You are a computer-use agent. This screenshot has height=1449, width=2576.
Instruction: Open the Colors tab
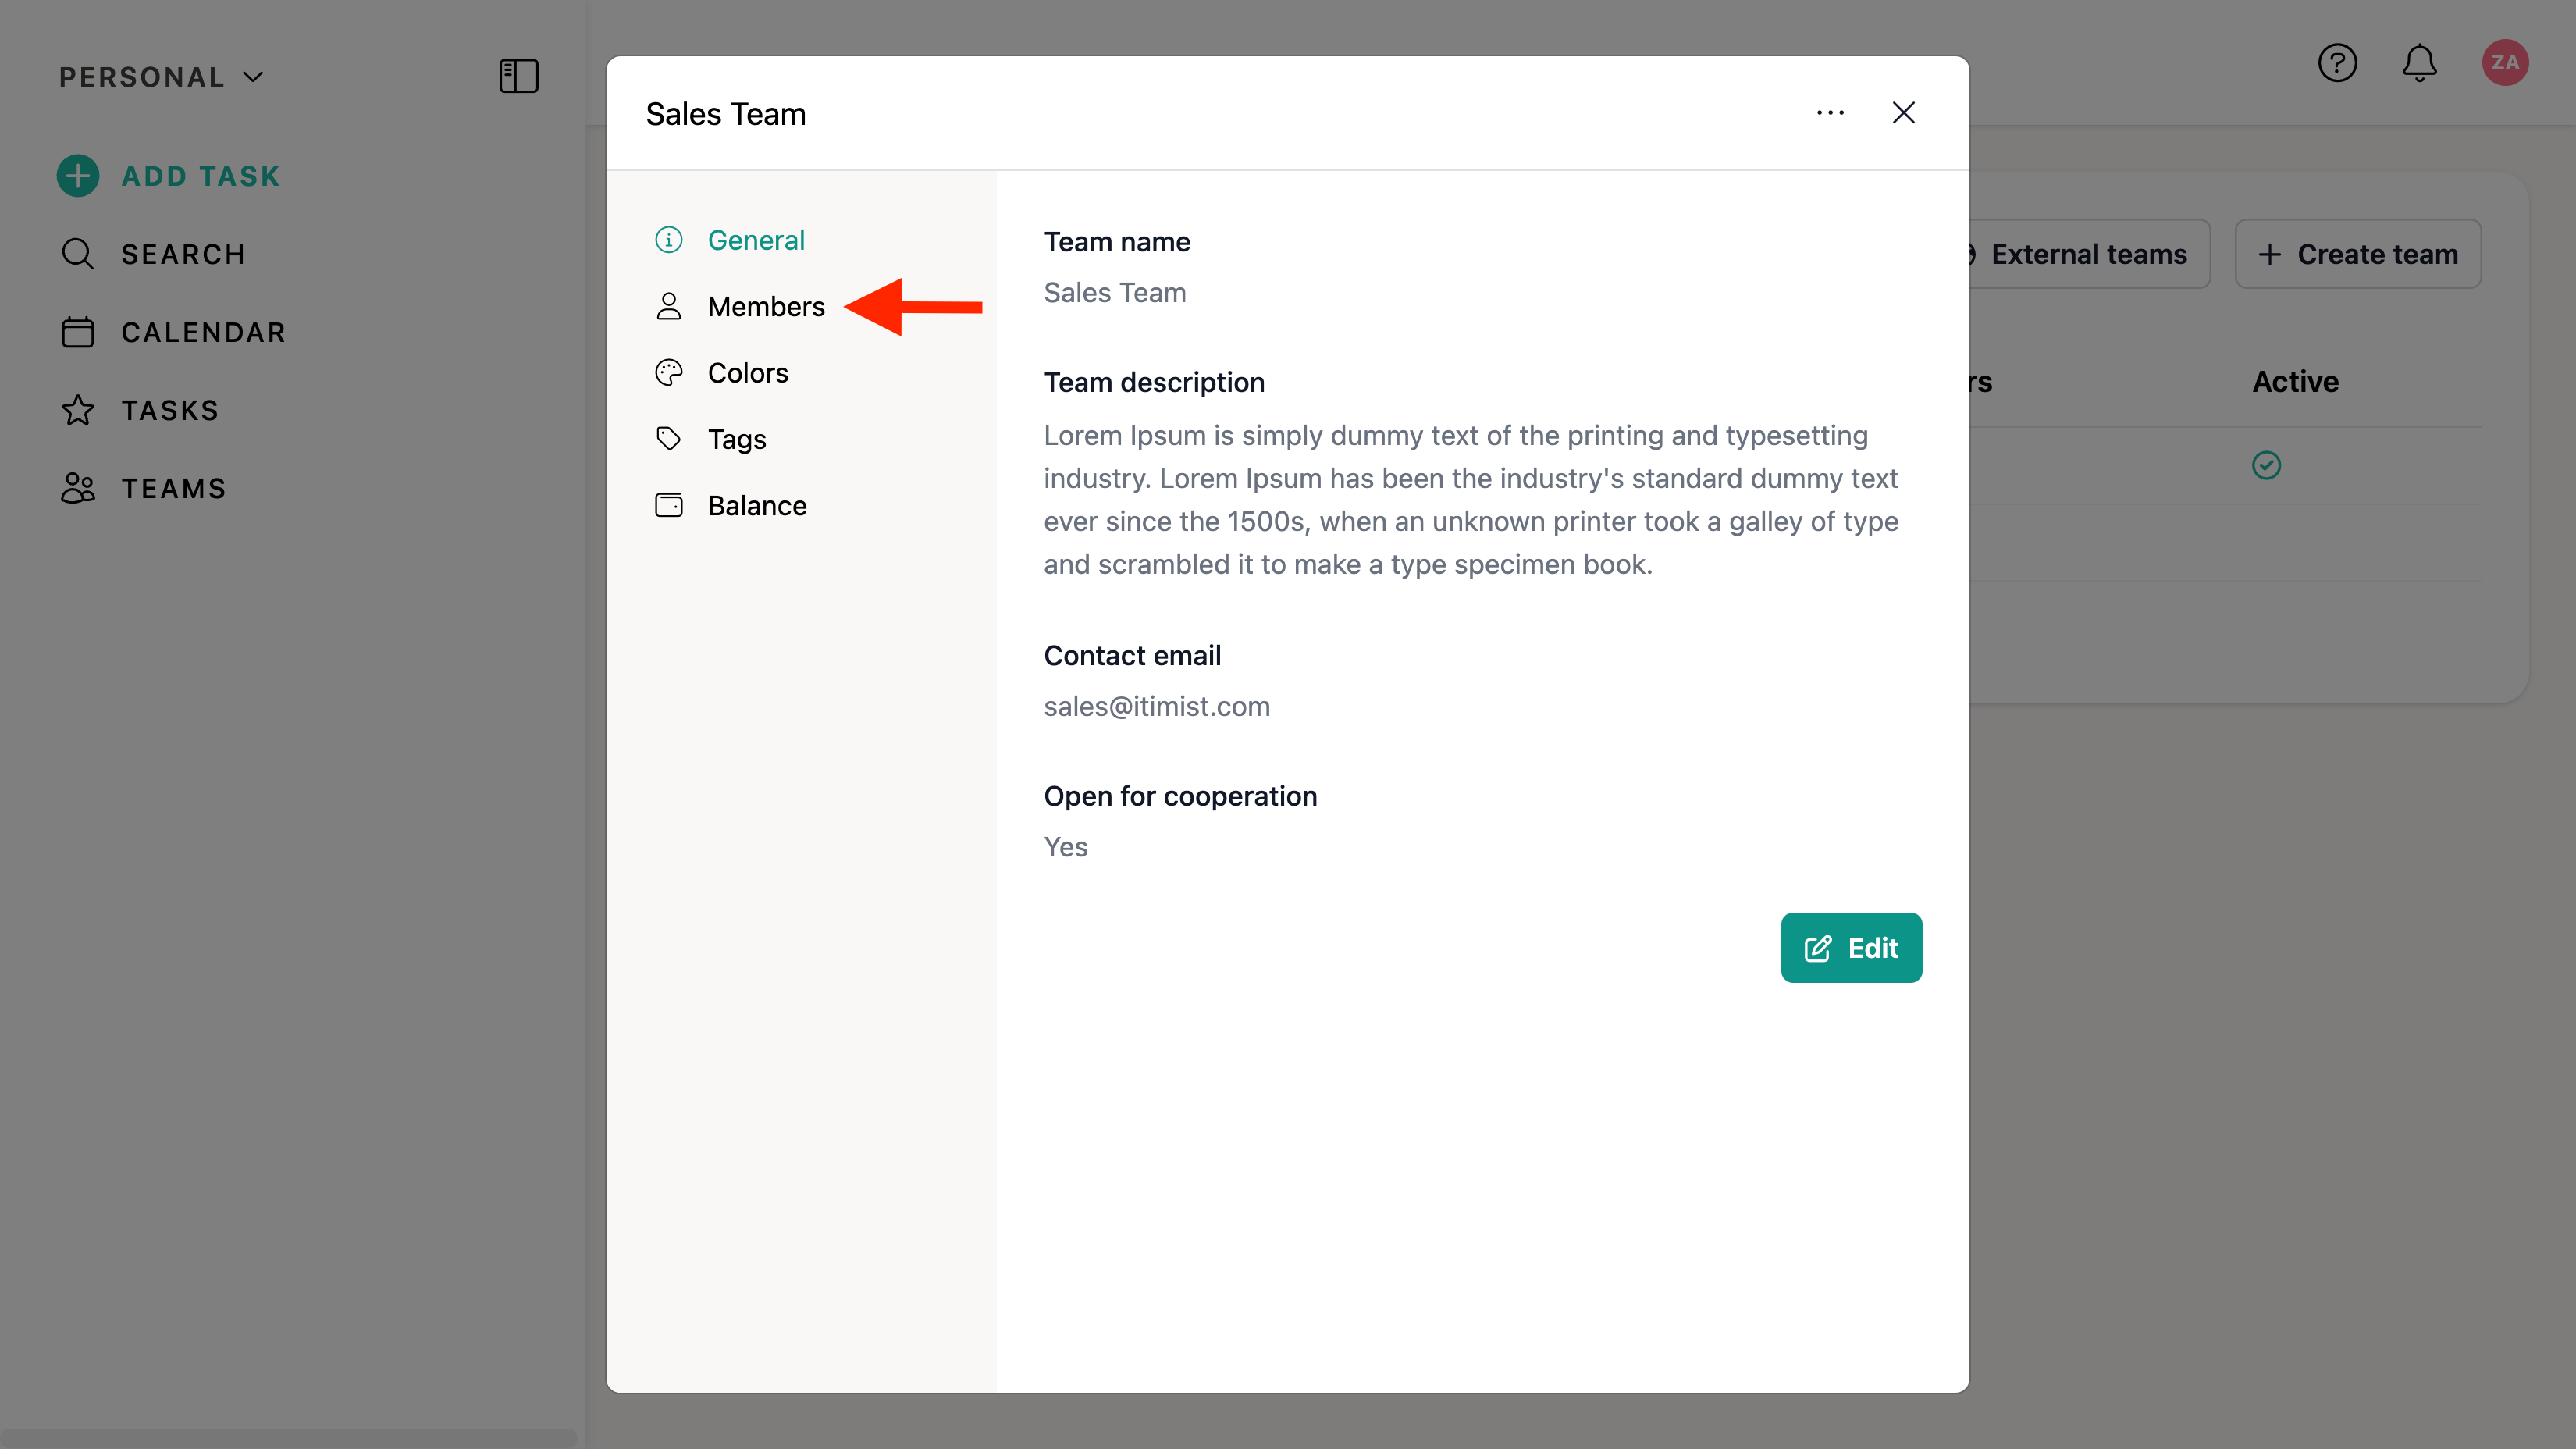[x=747, y=373]
